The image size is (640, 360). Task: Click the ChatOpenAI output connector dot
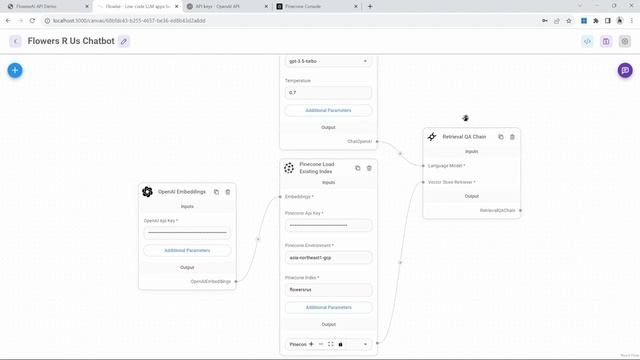click(377, 142)
